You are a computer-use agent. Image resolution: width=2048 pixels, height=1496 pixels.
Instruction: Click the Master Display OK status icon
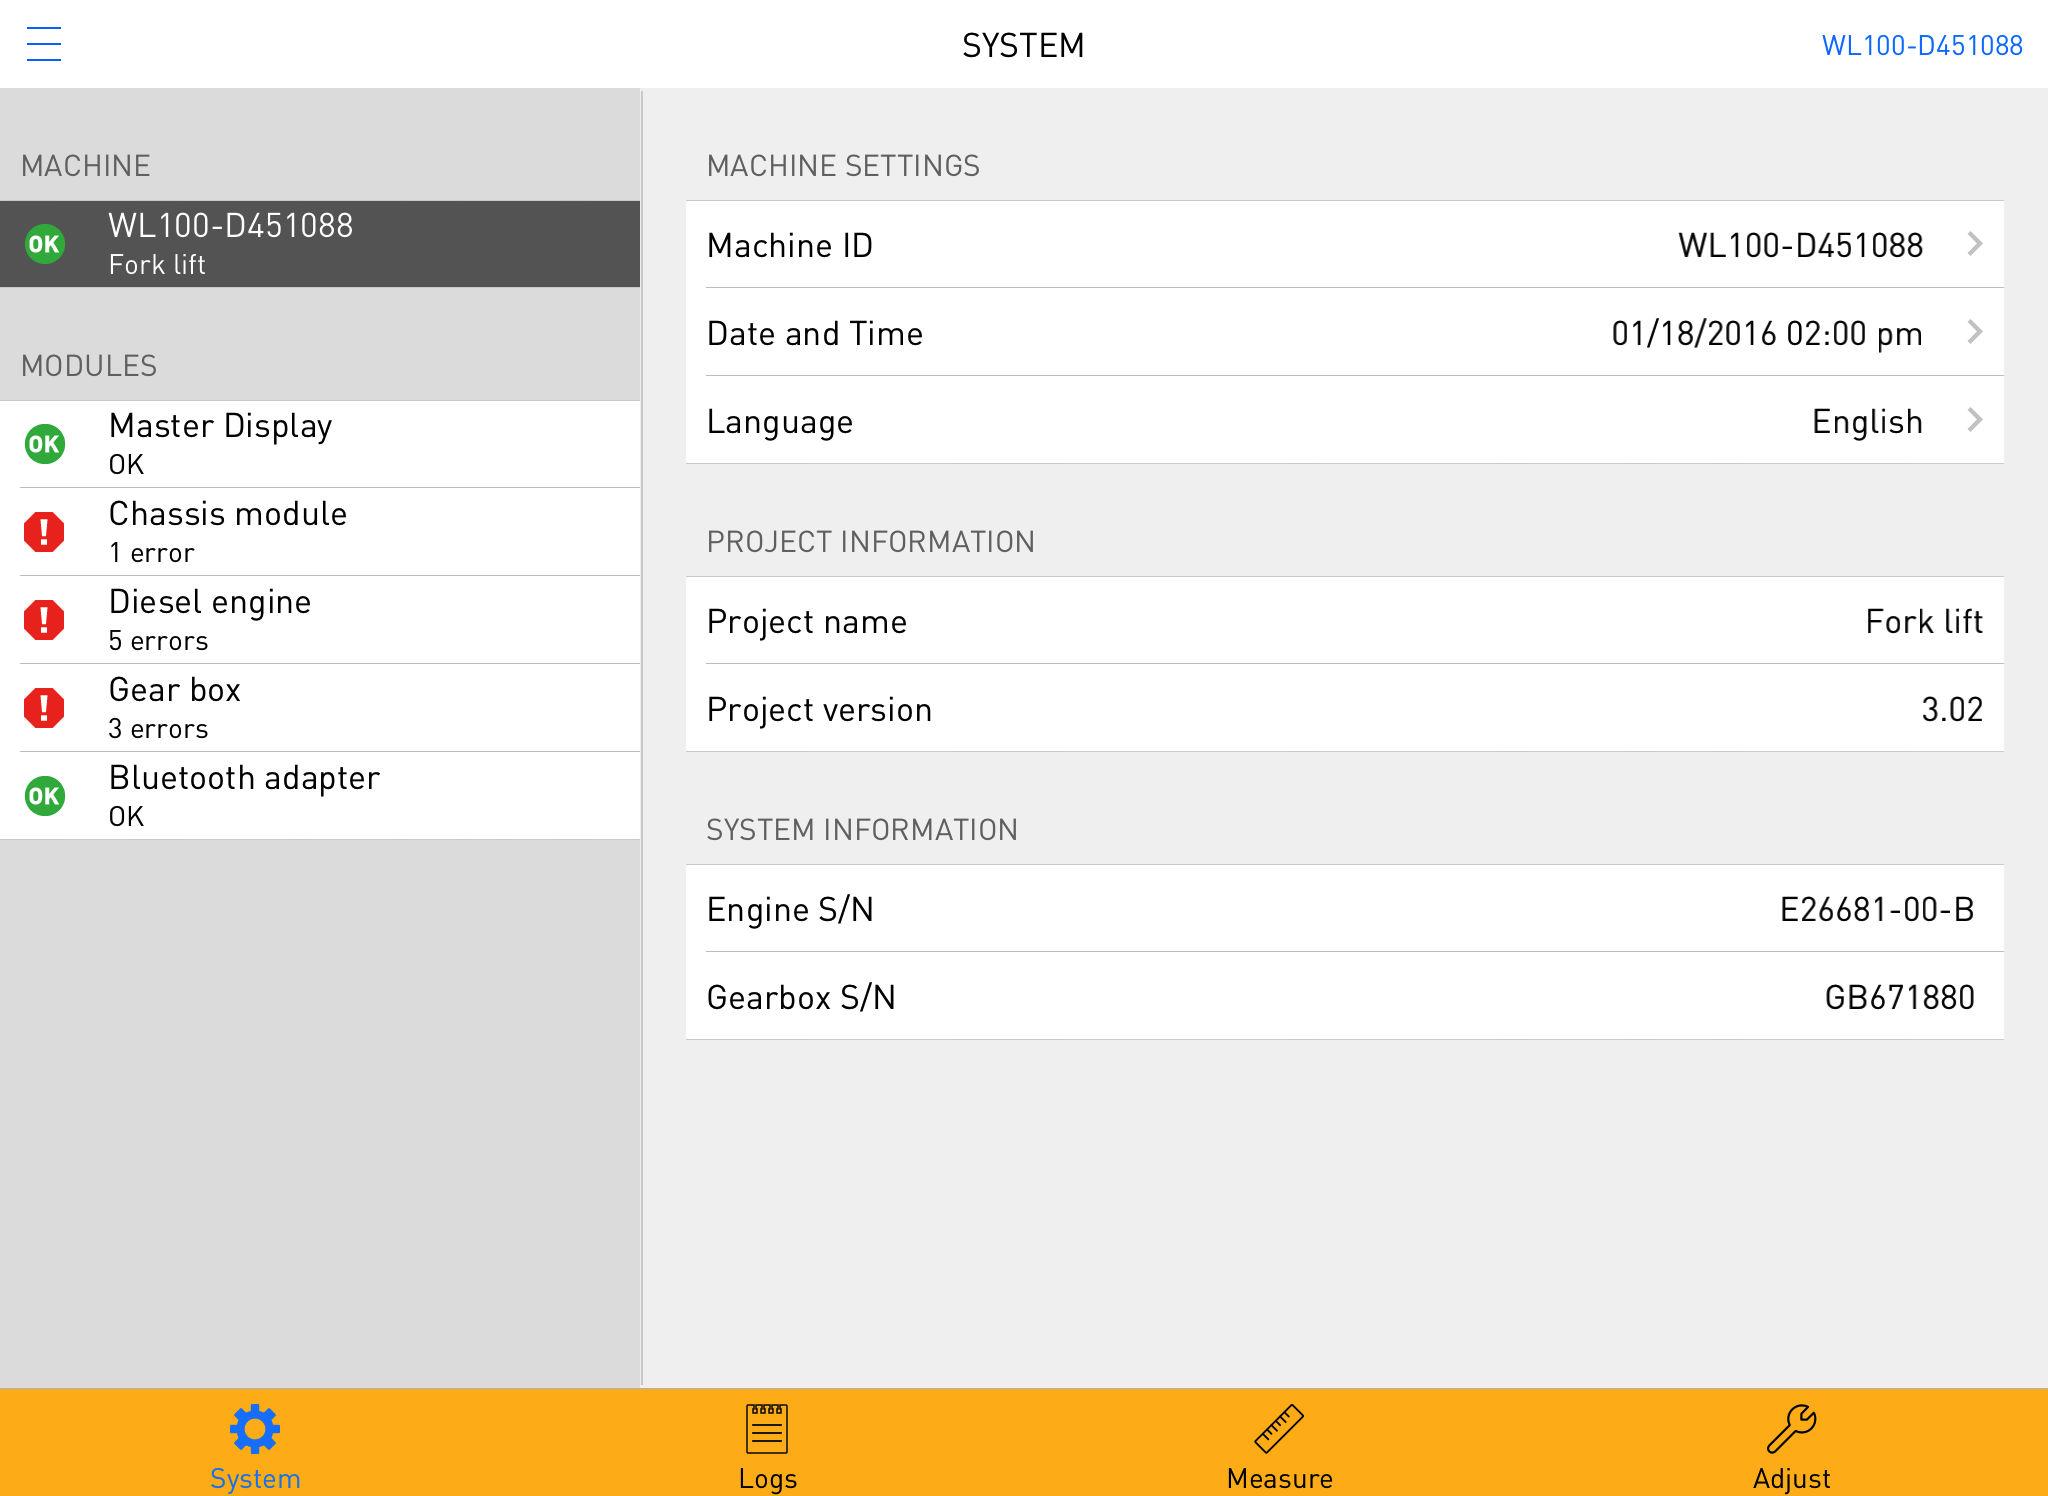[44, 444]
